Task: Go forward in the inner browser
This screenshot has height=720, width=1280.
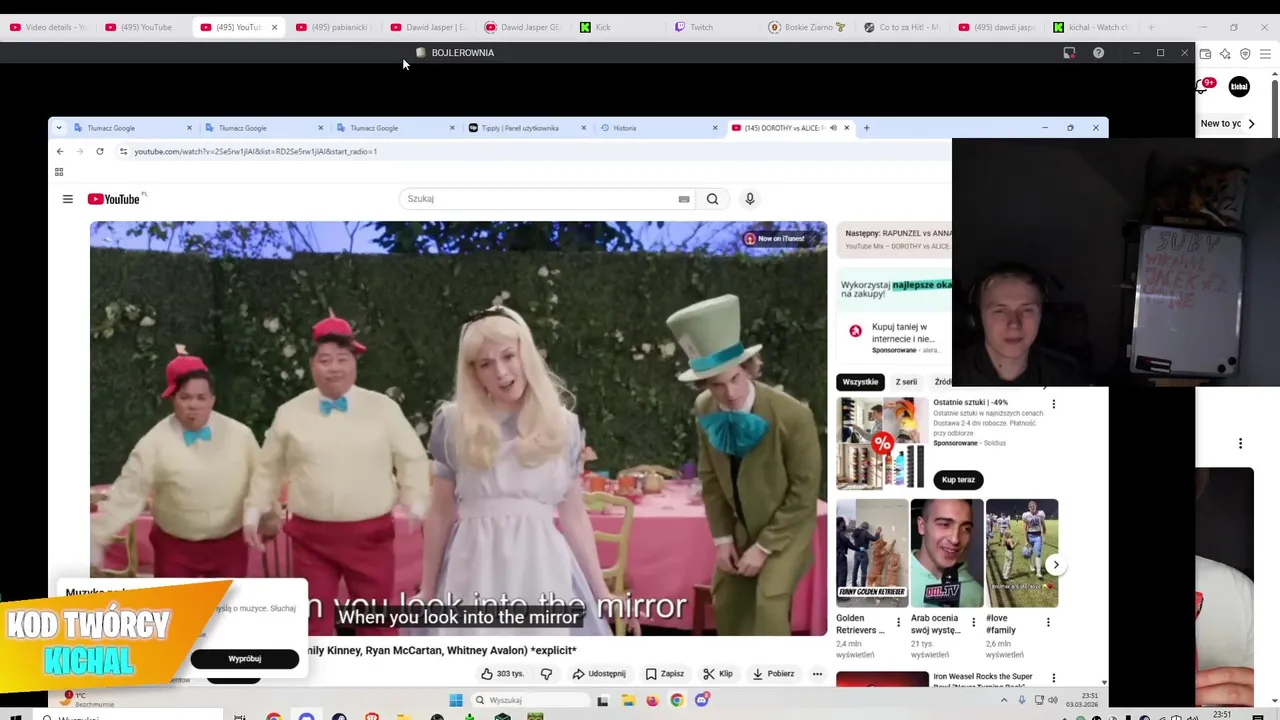Action: tap(80, 151)
